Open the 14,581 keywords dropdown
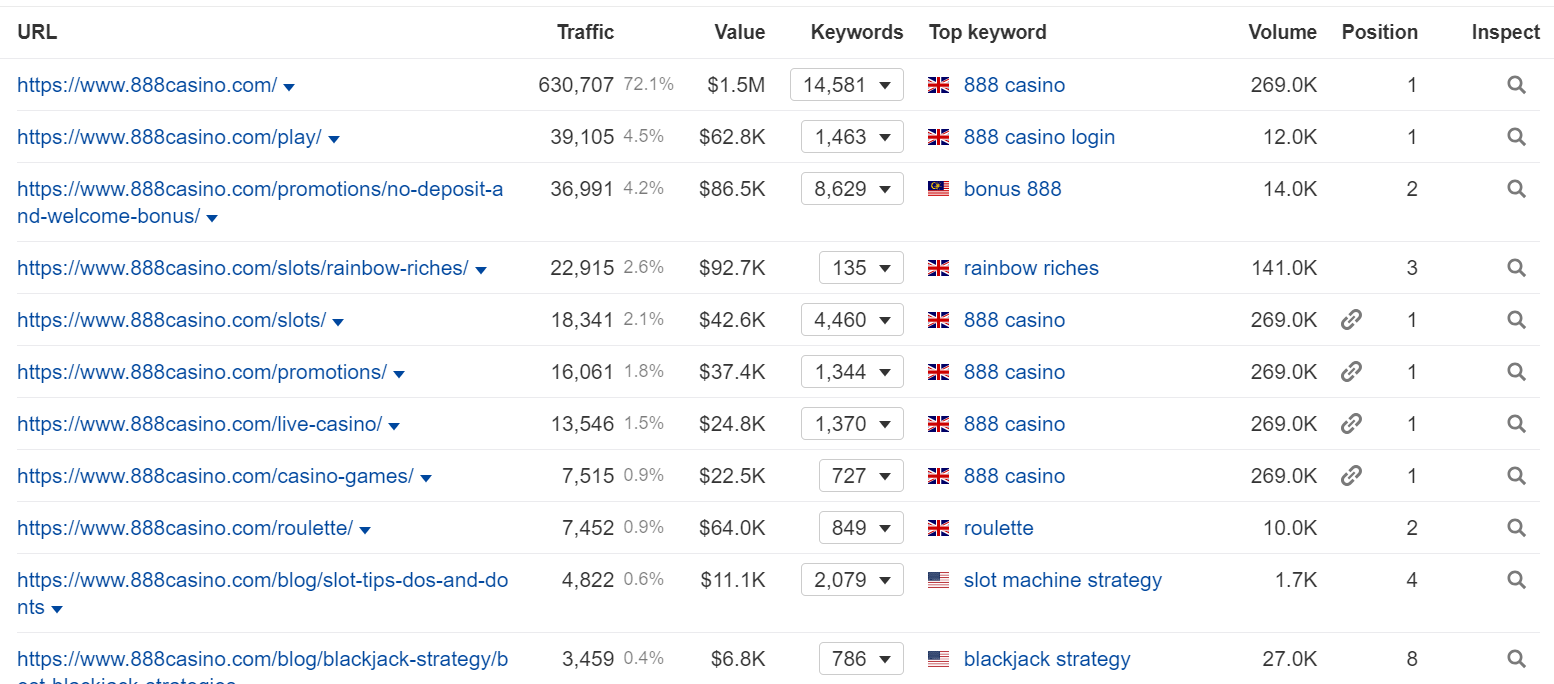 click(847, 85)
